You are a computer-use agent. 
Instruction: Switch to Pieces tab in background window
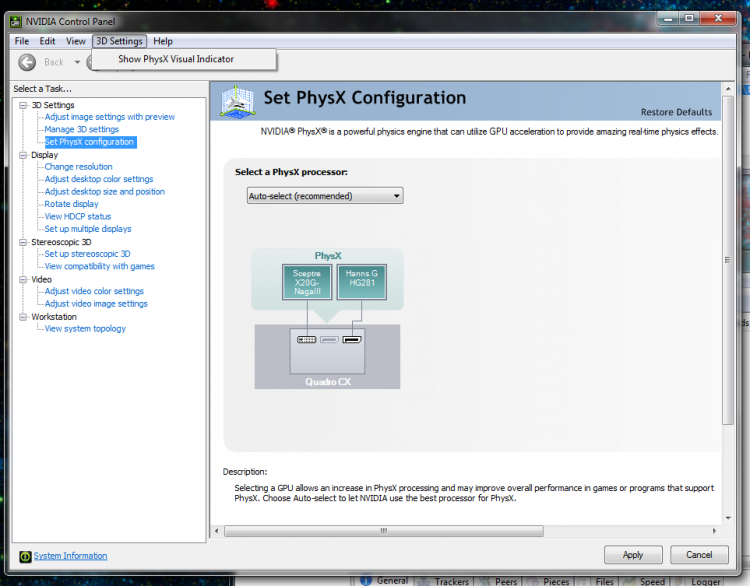tap(549, 581)
